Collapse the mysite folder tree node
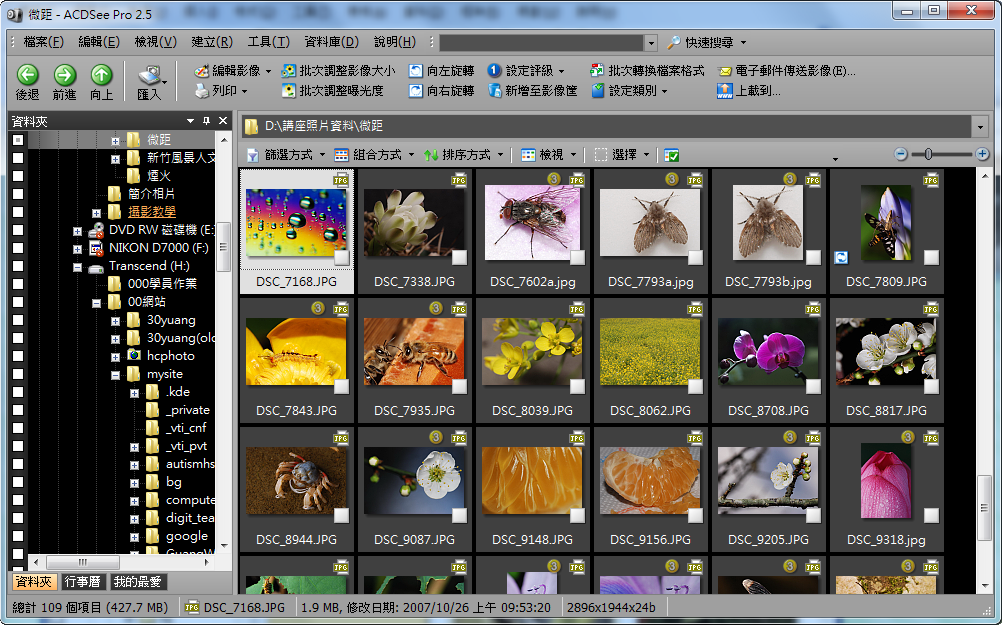The height and width of the screenshot is (625, 1003). [x=116, y=374]
